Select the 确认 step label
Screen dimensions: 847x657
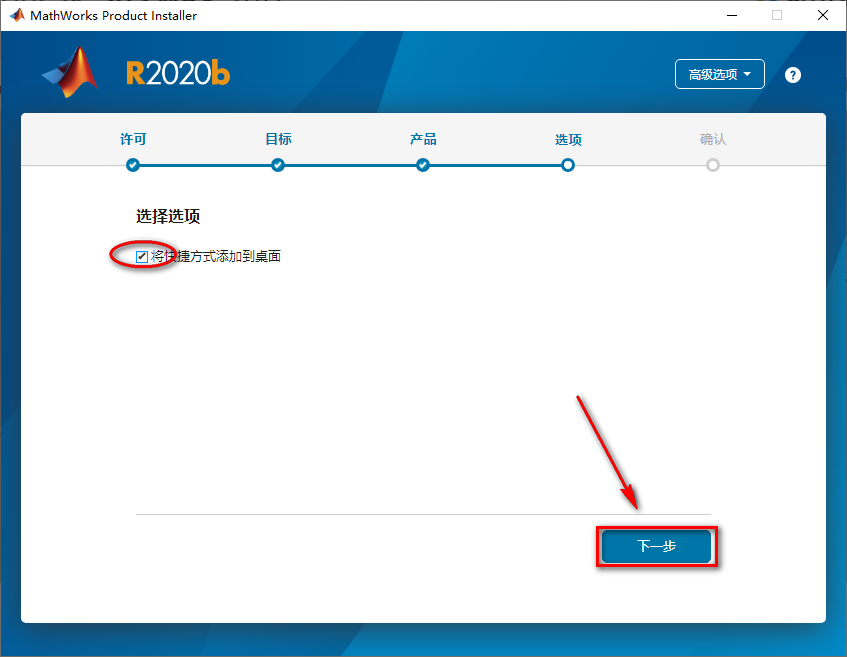tap(713, 140)
